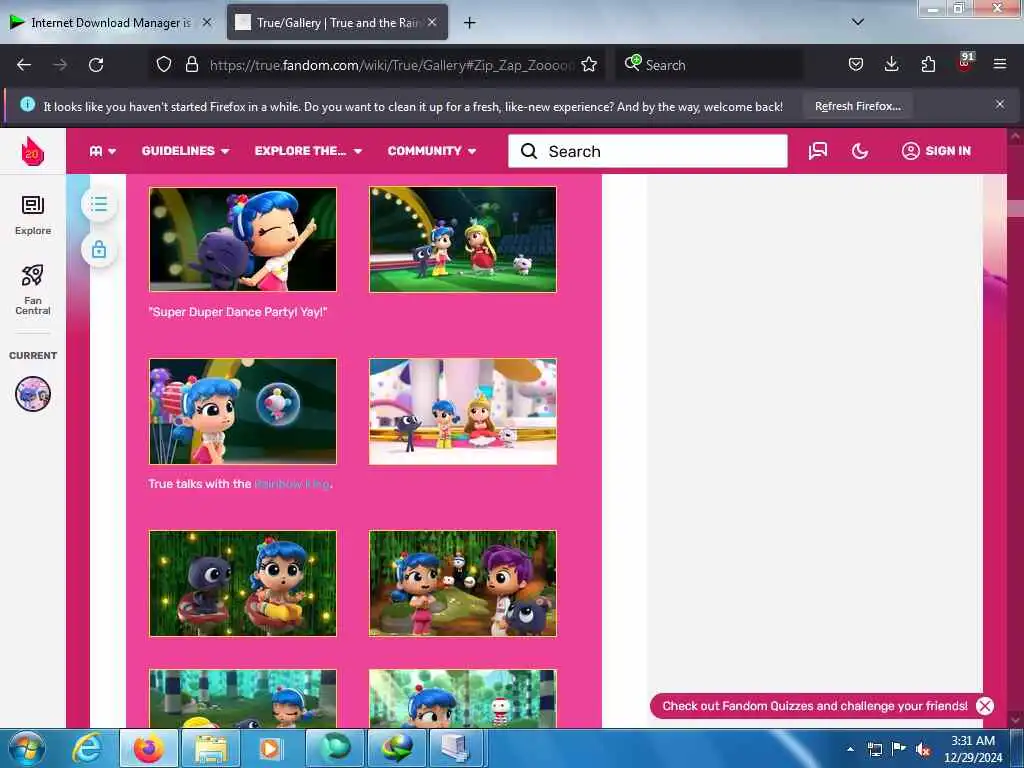1024x768 pixels.
Task: Open the stage dance thumbnail with princess
Action: point(463,239)
